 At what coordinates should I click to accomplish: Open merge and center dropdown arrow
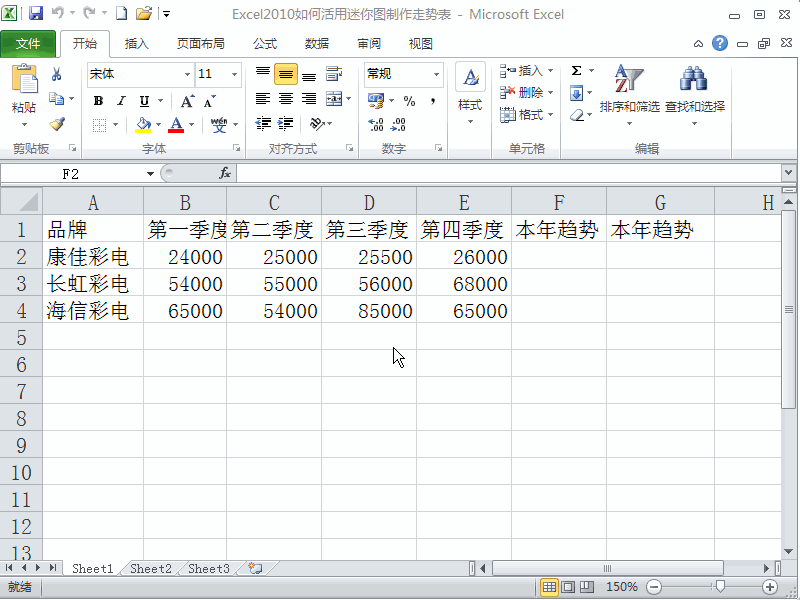pos(348,99)
